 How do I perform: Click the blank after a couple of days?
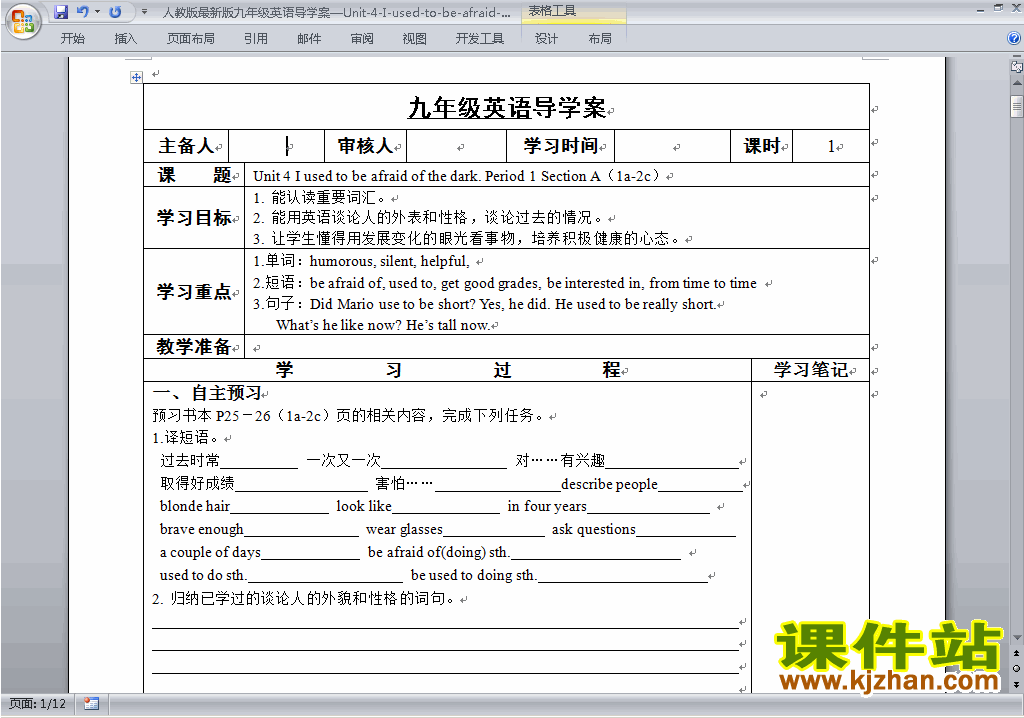point(310,554)
